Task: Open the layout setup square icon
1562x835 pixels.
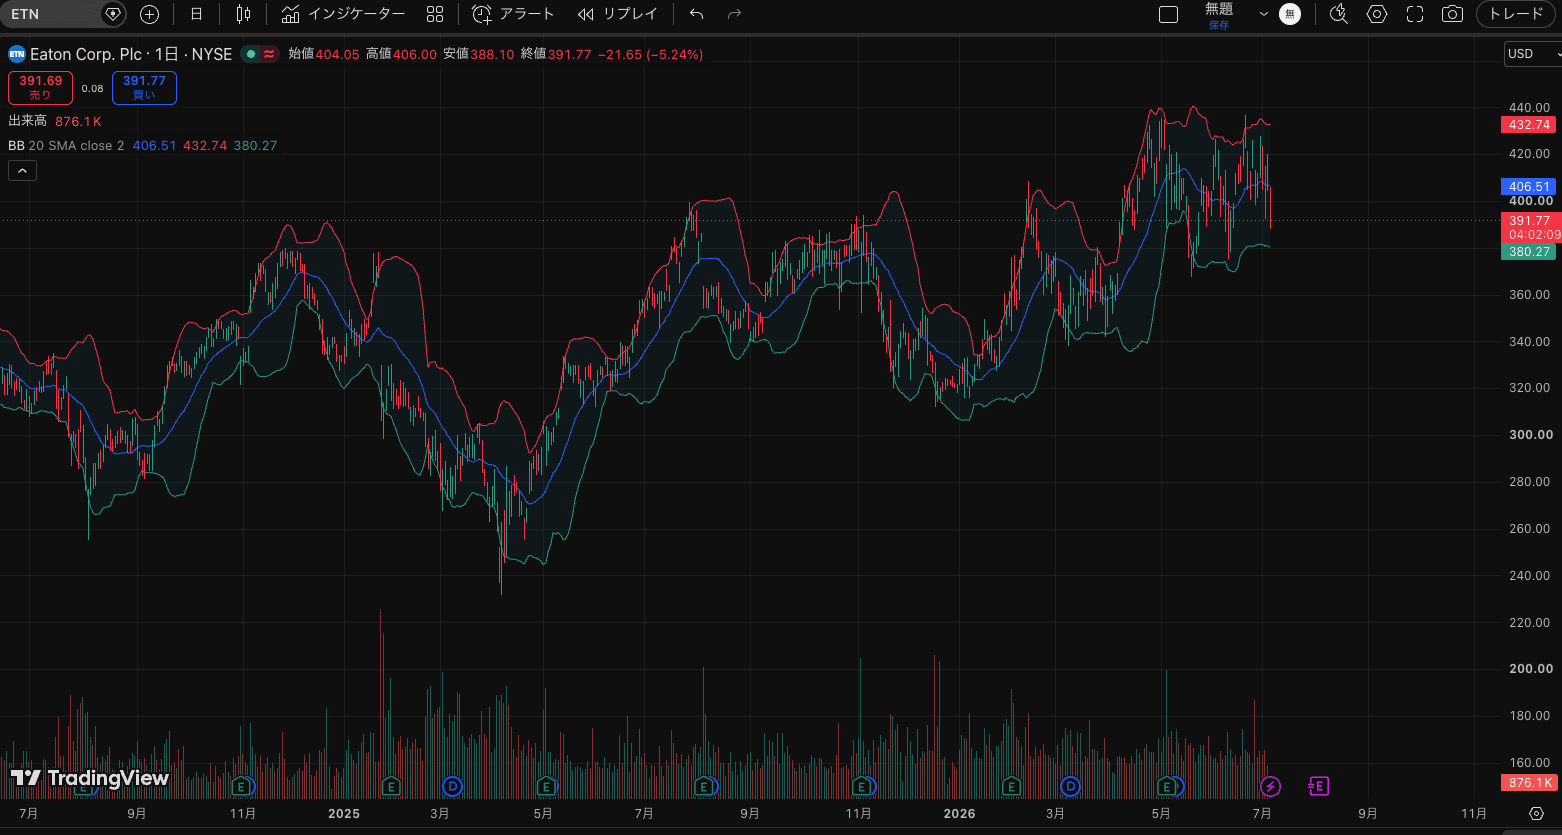Action: [x=1168, y=14]
